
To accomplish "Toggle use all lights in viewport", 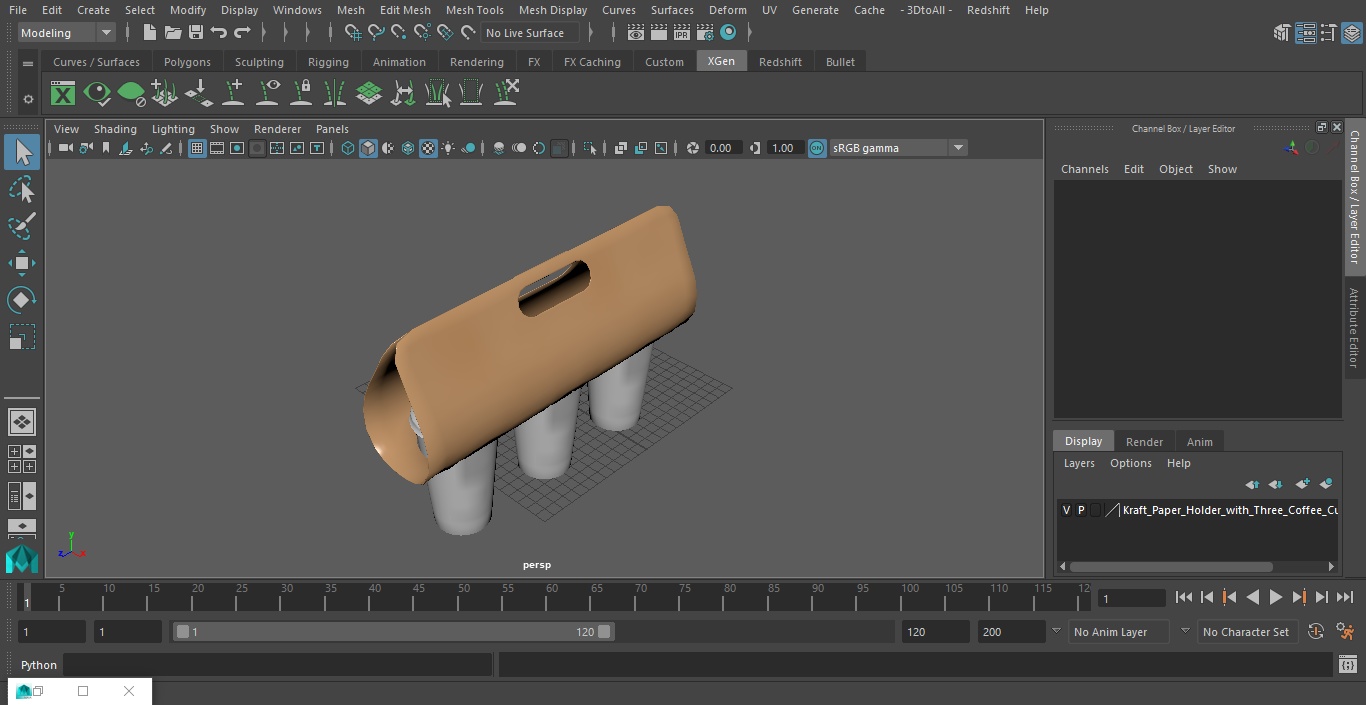I will 448,148.
